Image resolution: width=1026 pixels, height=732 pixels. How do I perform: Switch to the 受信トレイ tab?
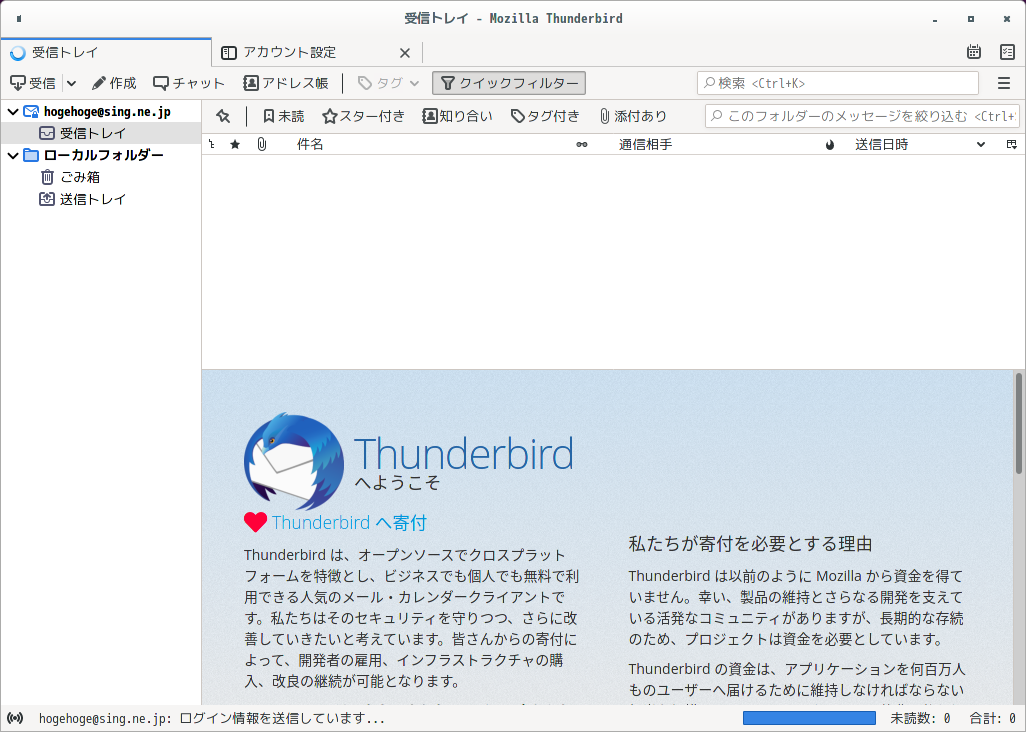tap(106, 52)
